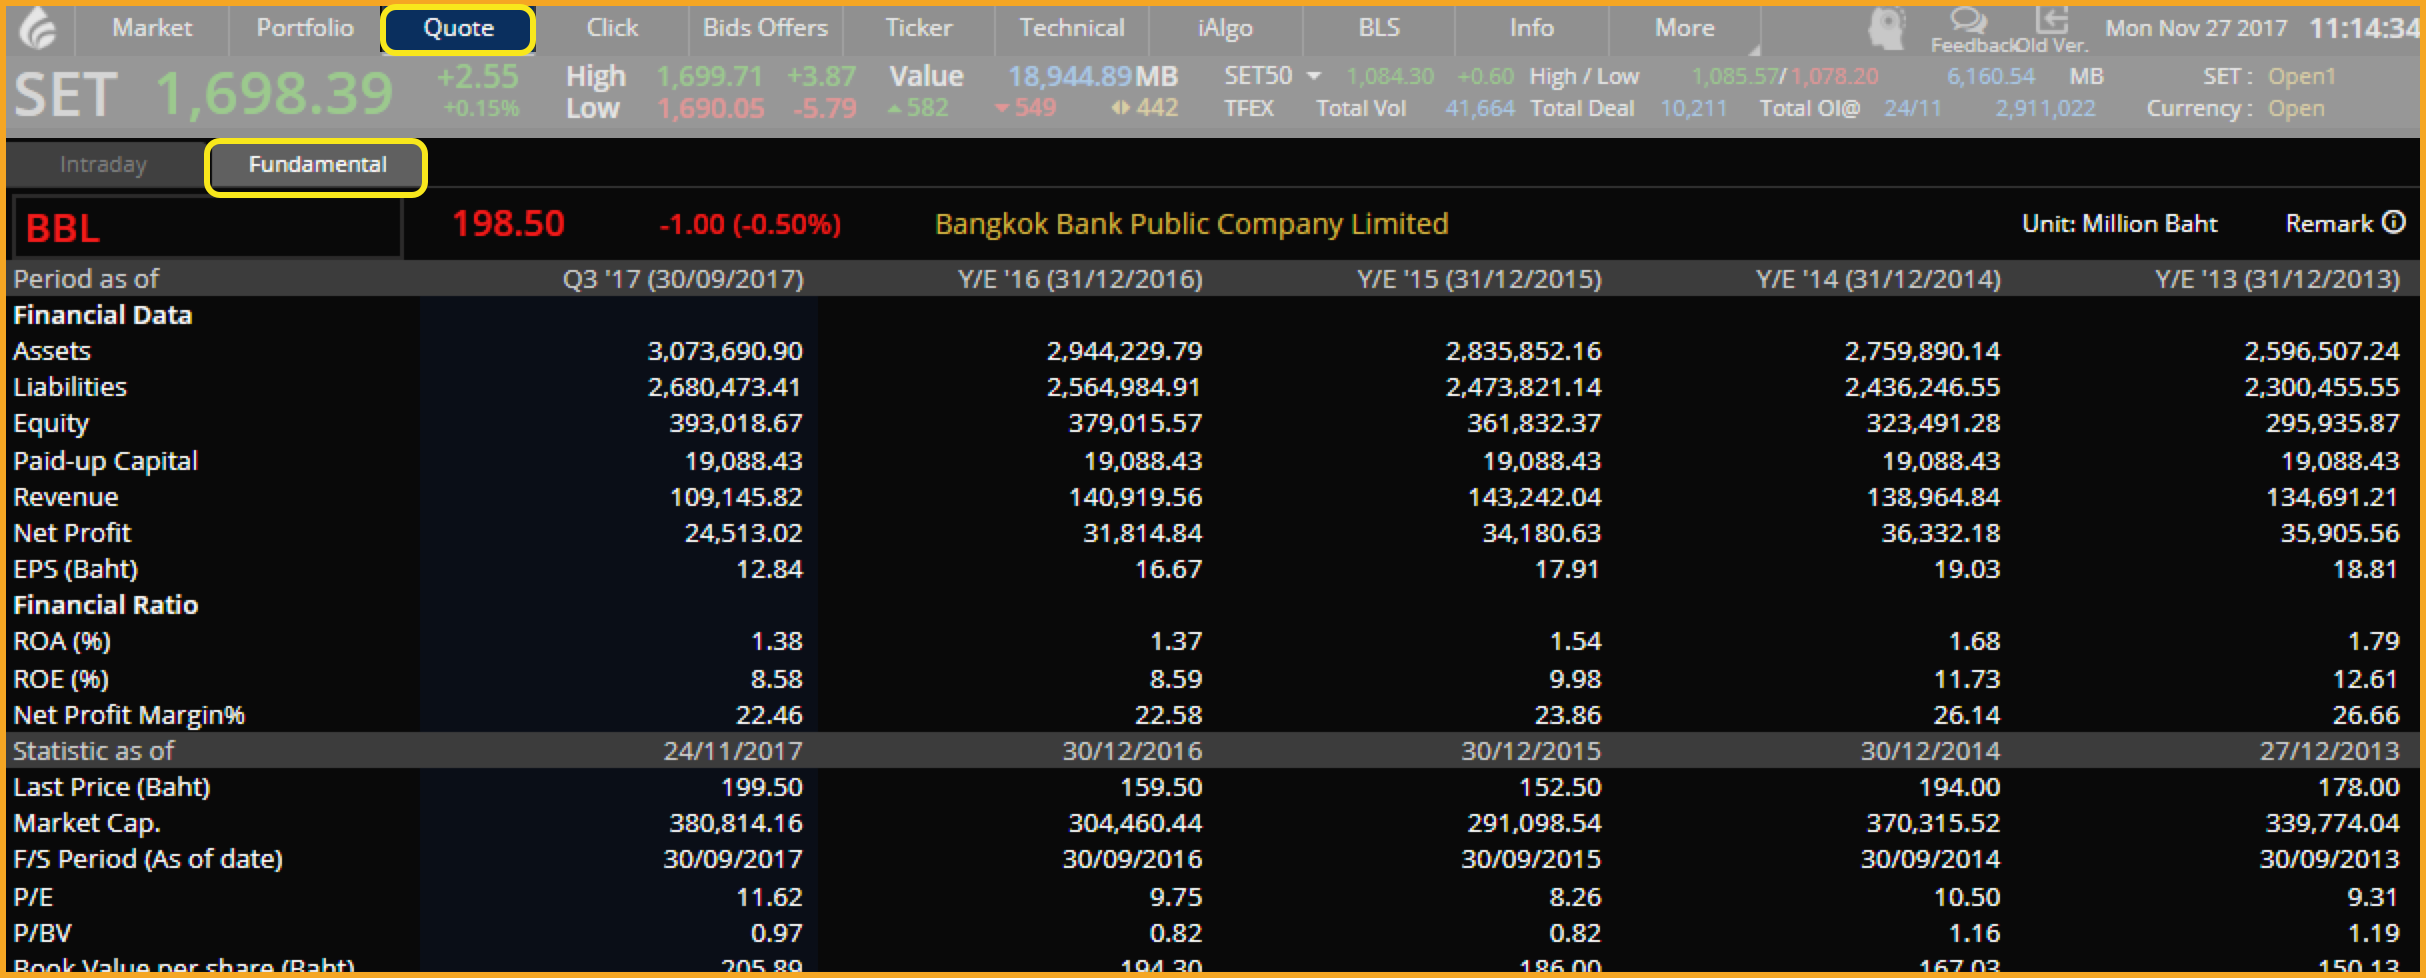
Task: Click Total Deal value 10,211
Action: [1693, 108]
